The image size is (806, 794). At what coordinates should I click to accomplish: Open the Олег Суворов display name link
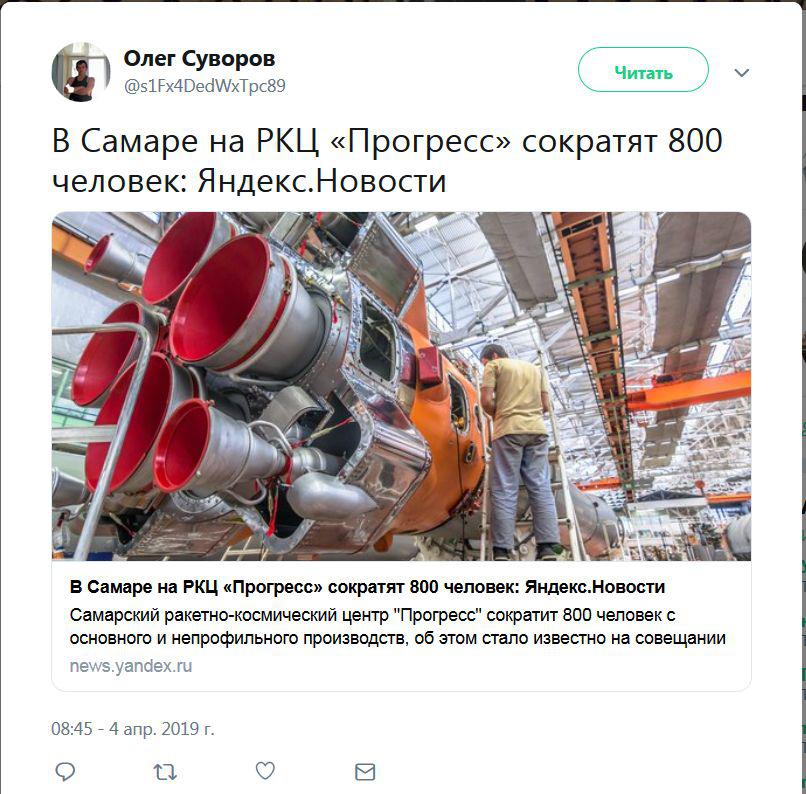199,59
